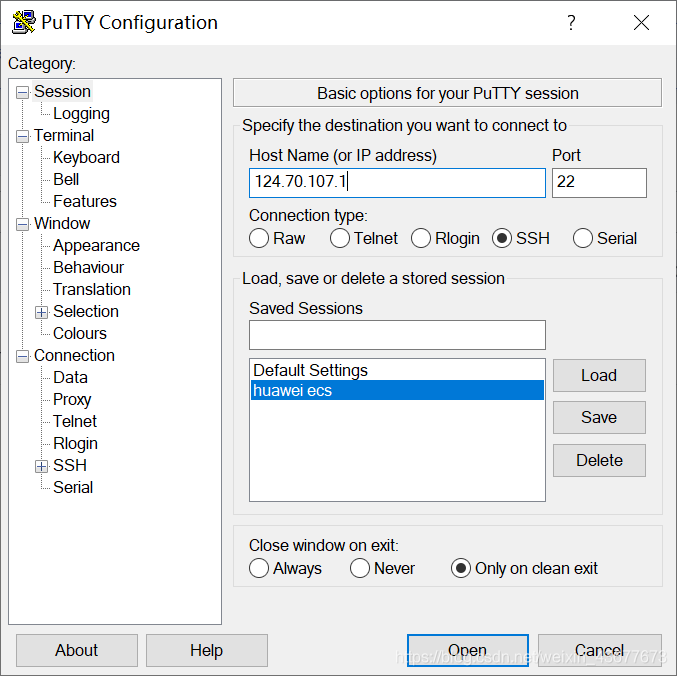Expand the SSH tree node
The width and height of the screenshot is (677, 676).
tap(41, 466)
